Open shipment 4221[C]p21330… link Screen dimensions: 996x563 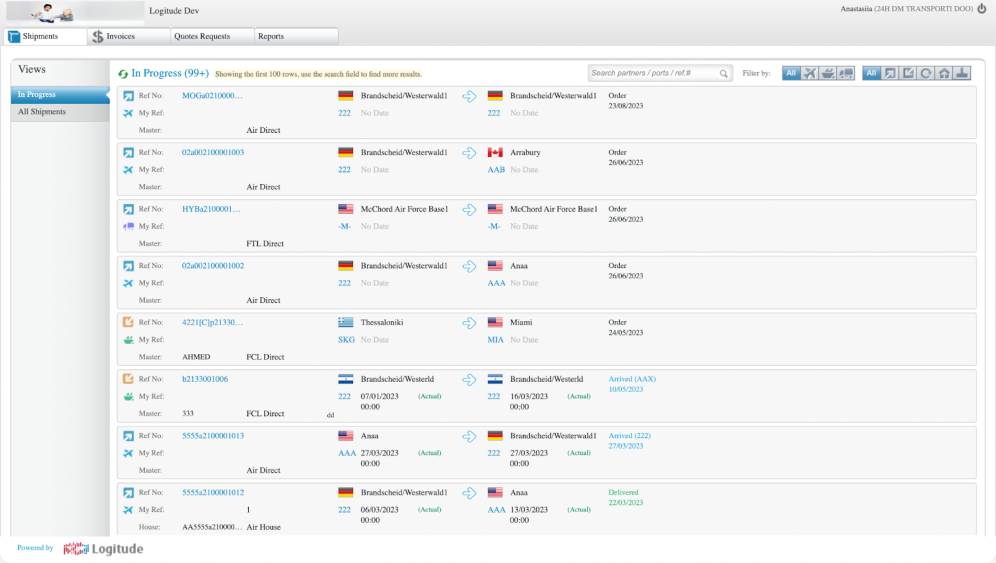pos(212,322)
